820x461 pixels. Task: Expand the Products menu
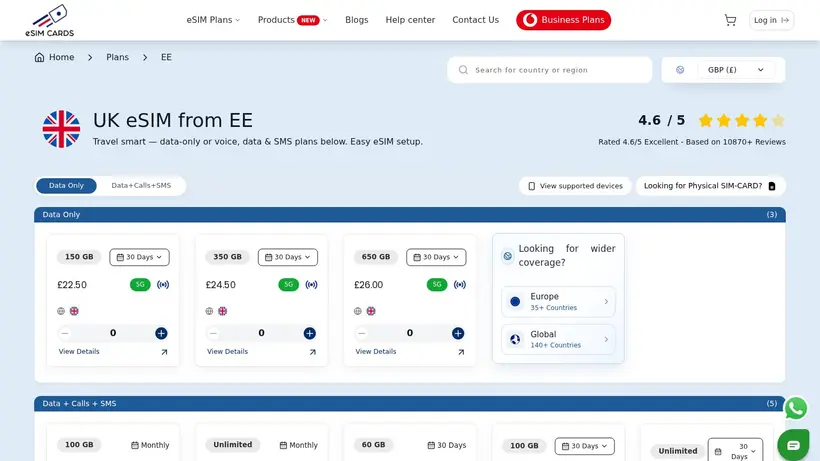point(293,20)
